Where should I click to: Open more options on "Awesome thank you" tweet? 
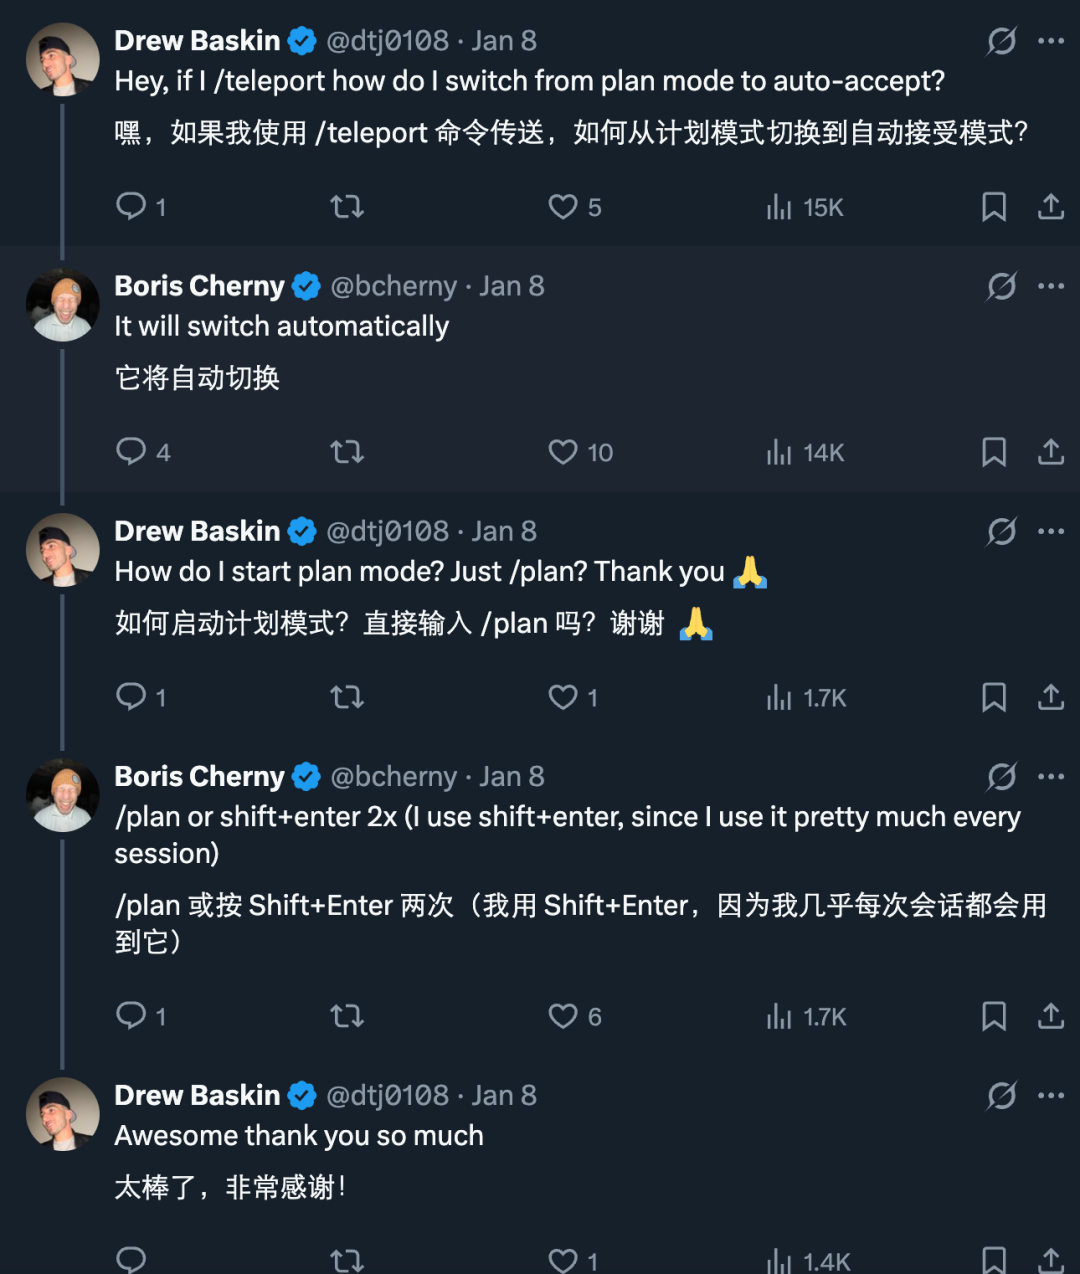(x=1051, y=1095)
